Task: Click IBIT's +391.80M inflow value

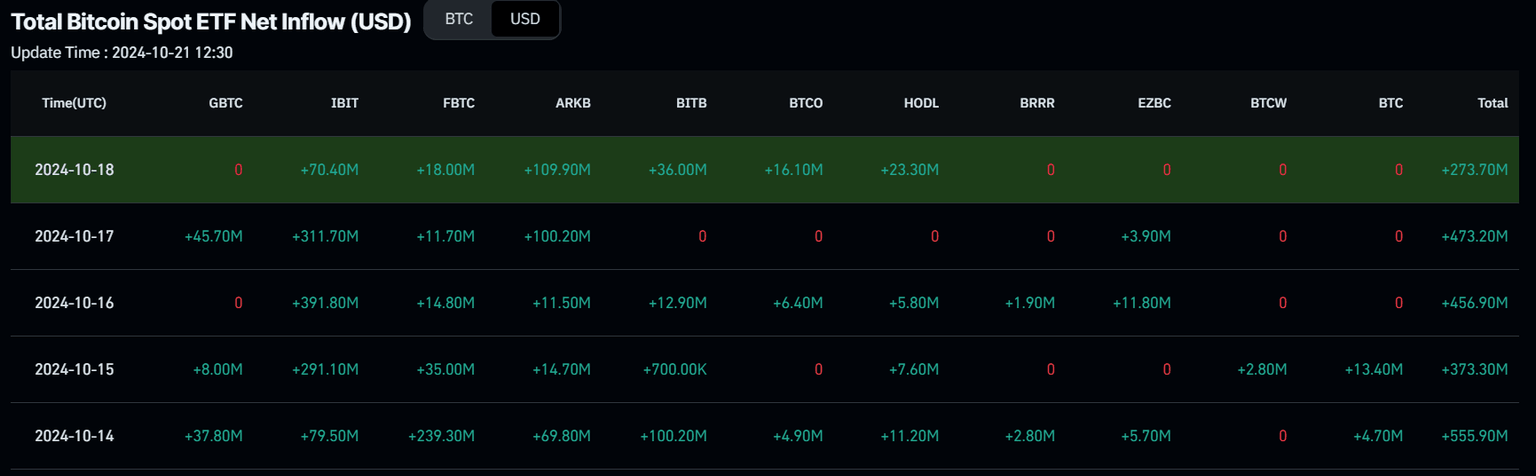Action: (x=325, y=303)
